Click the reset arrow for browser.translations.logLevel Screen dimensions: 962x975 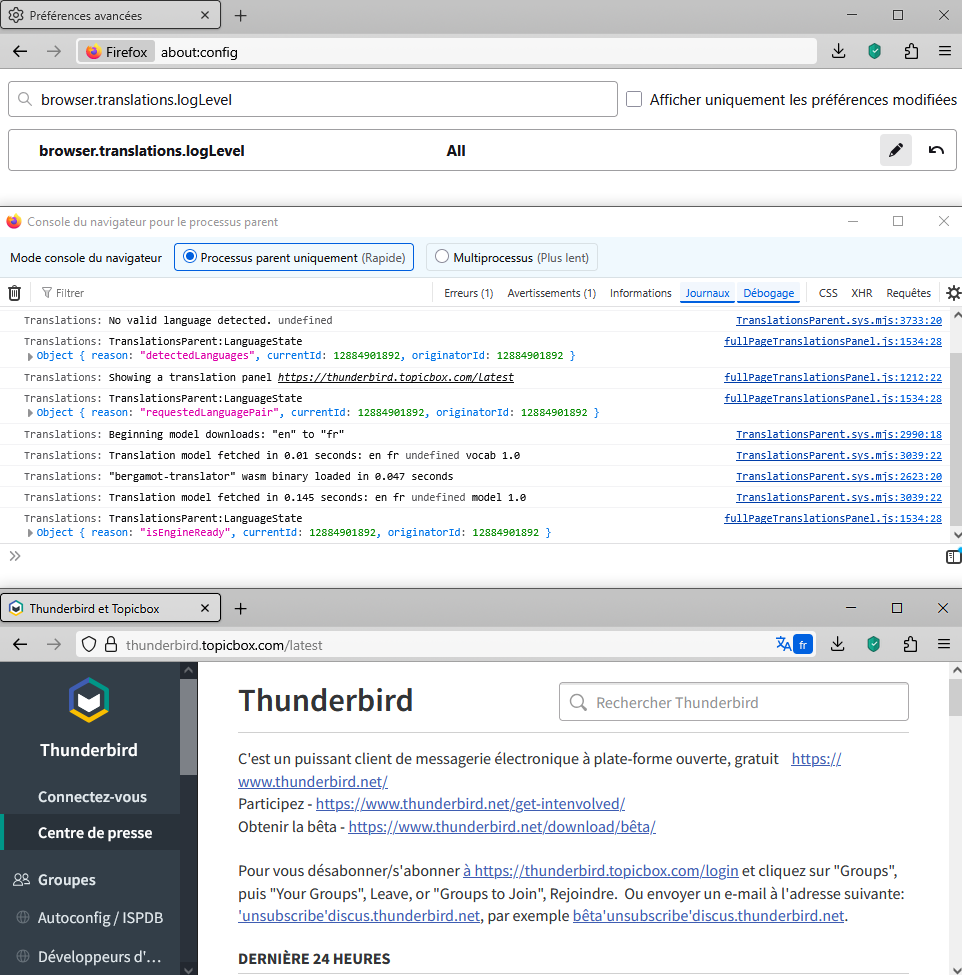[936, 150]
